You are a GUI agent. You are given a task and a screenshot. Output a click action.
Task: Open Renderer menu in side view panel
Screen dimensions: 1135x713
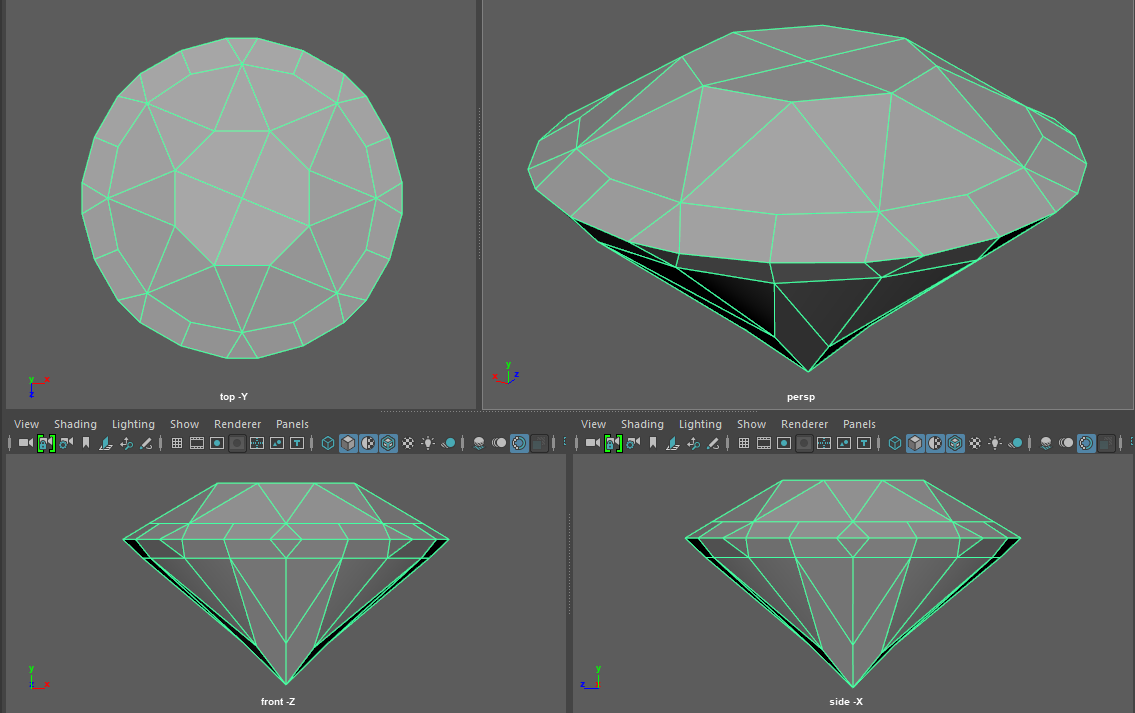[805, 424]
